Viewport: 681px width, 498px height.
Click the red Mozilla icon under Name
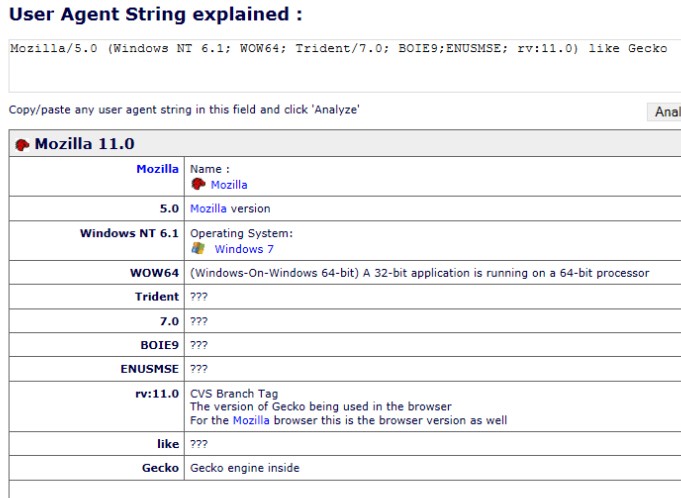(198, 184)
